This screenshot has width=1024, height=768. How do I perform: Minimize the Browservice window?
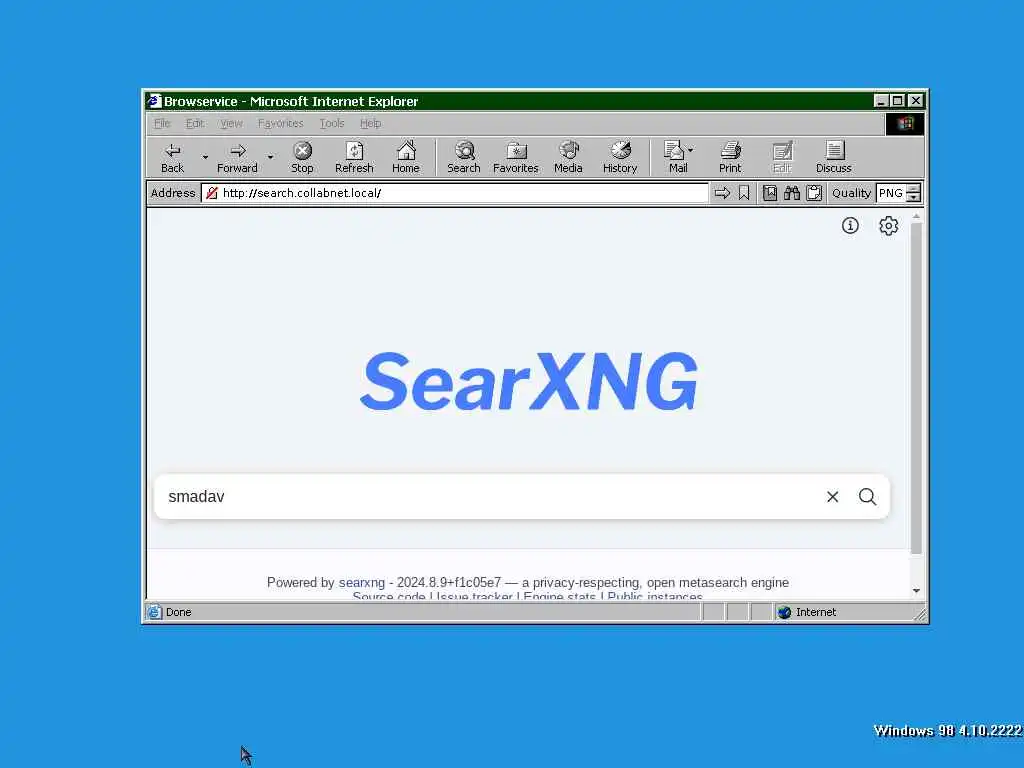[881, 101]
